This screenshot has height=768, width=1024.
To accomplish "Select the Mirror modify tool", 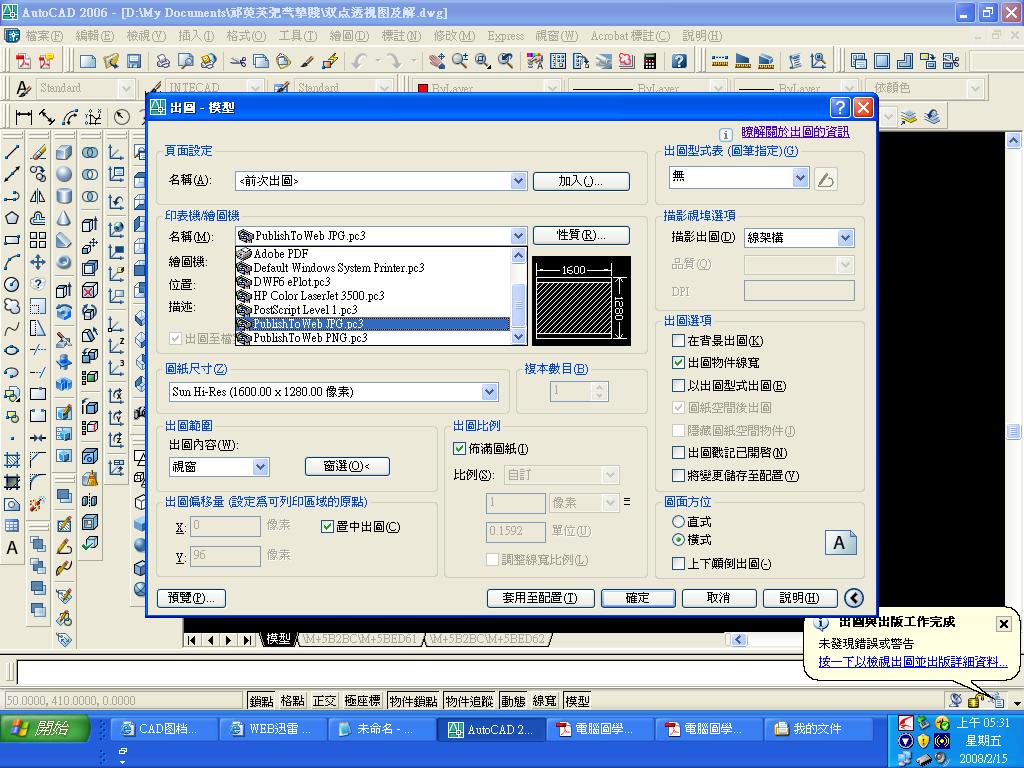I will point(38,196).
